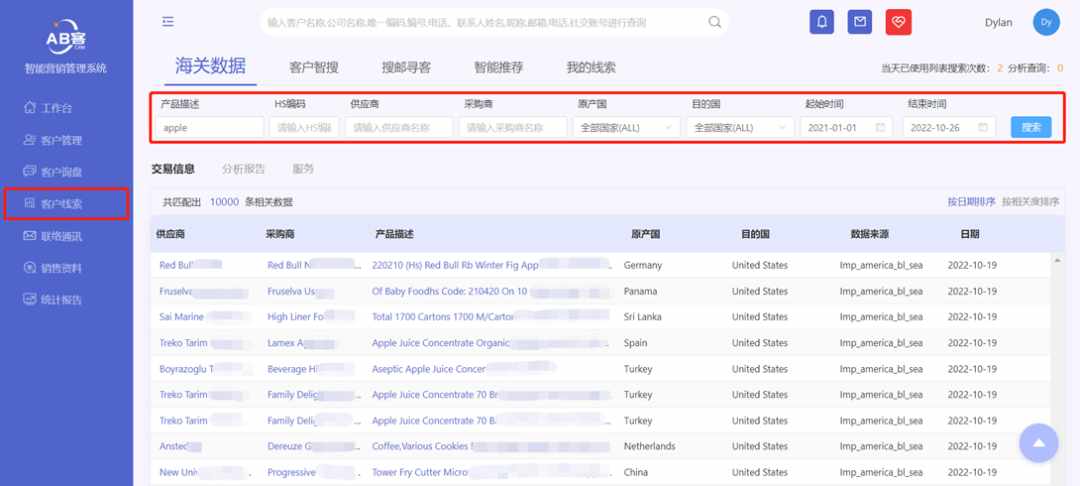The width and height of the screenshot is (1080, 486).
Task: Click the 日期 column header
Action: pyautogui.click(x=969, y=234)
